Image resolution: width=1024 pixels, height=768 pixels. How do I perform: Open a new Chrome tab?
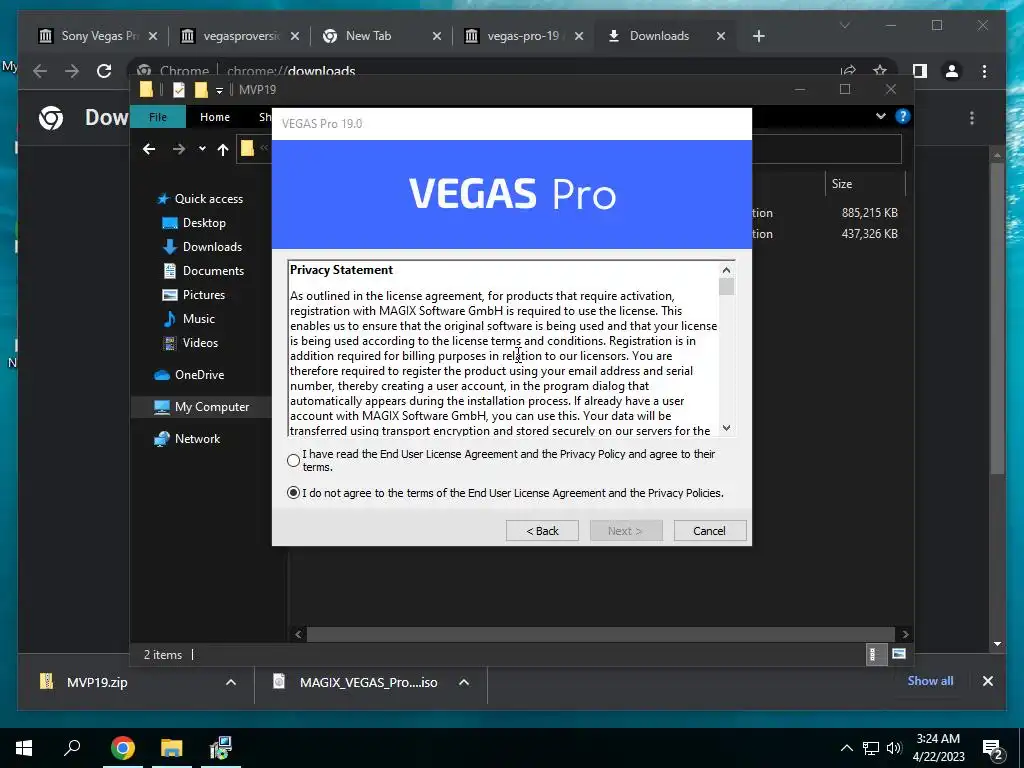coord(758,36)
